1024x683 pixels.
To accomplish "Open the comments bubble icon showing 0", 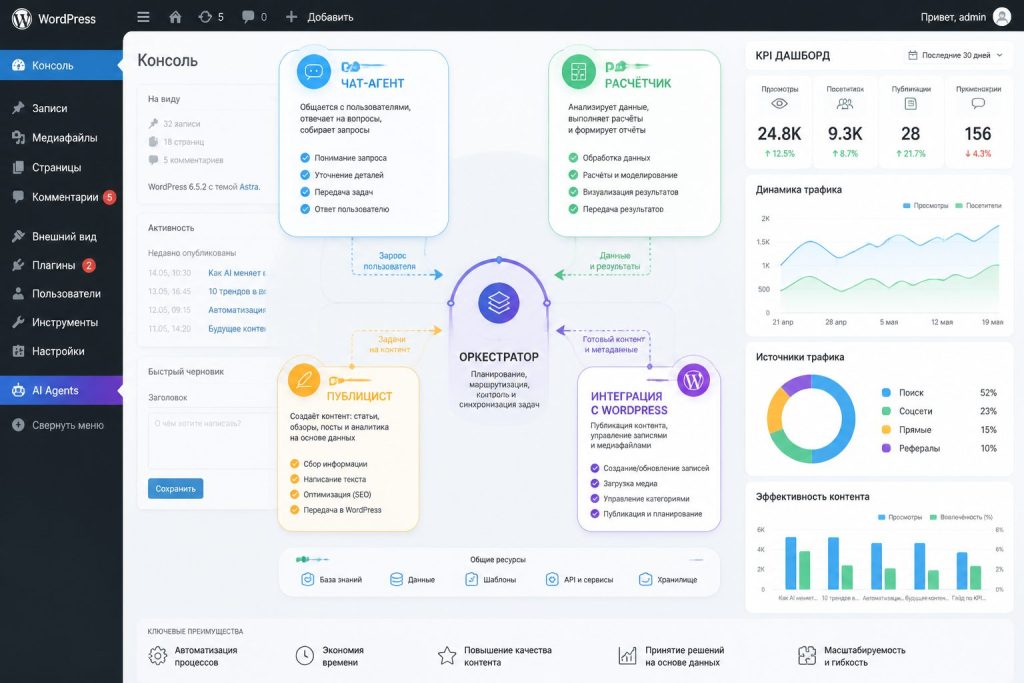I will pos(248,17).
